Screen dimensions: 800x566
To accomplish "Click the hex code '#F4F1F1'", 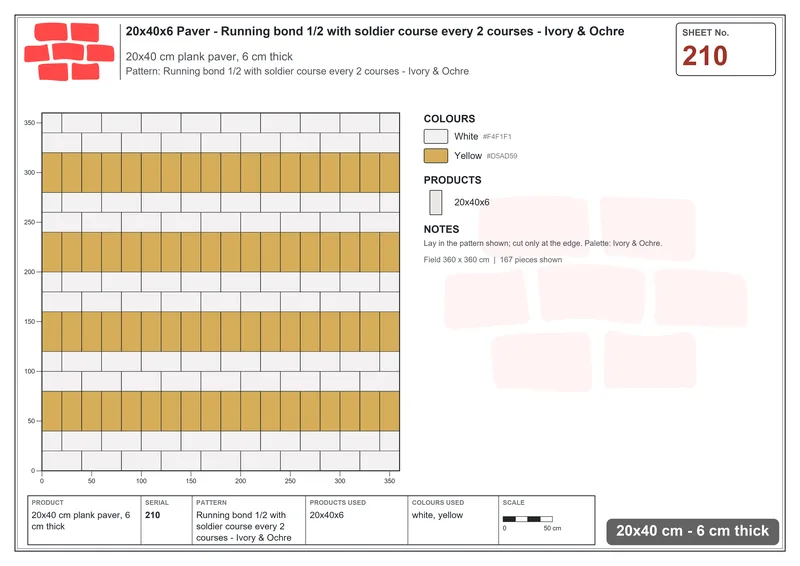I will tap(497, 137).
